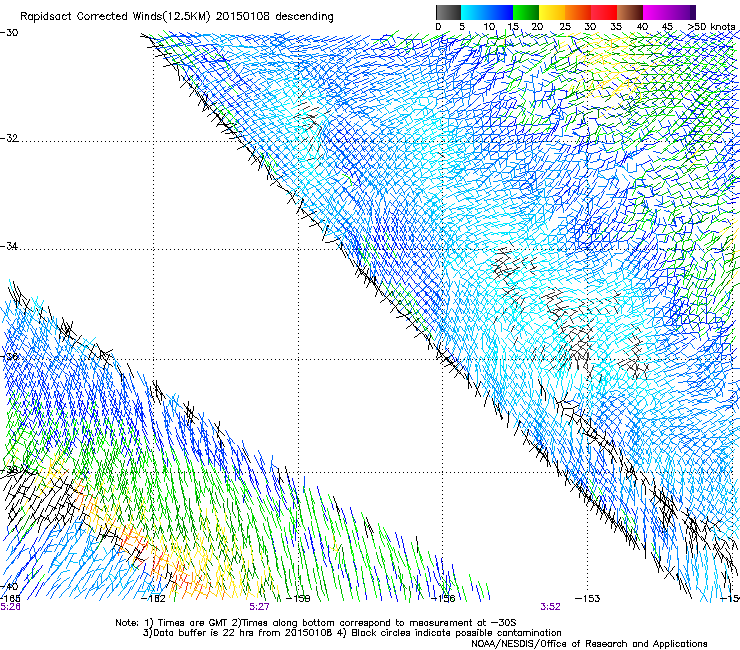This screenshot has width=740, height=650.
Task: Click the -30 latitude axis label
Action: pos(9,33)
